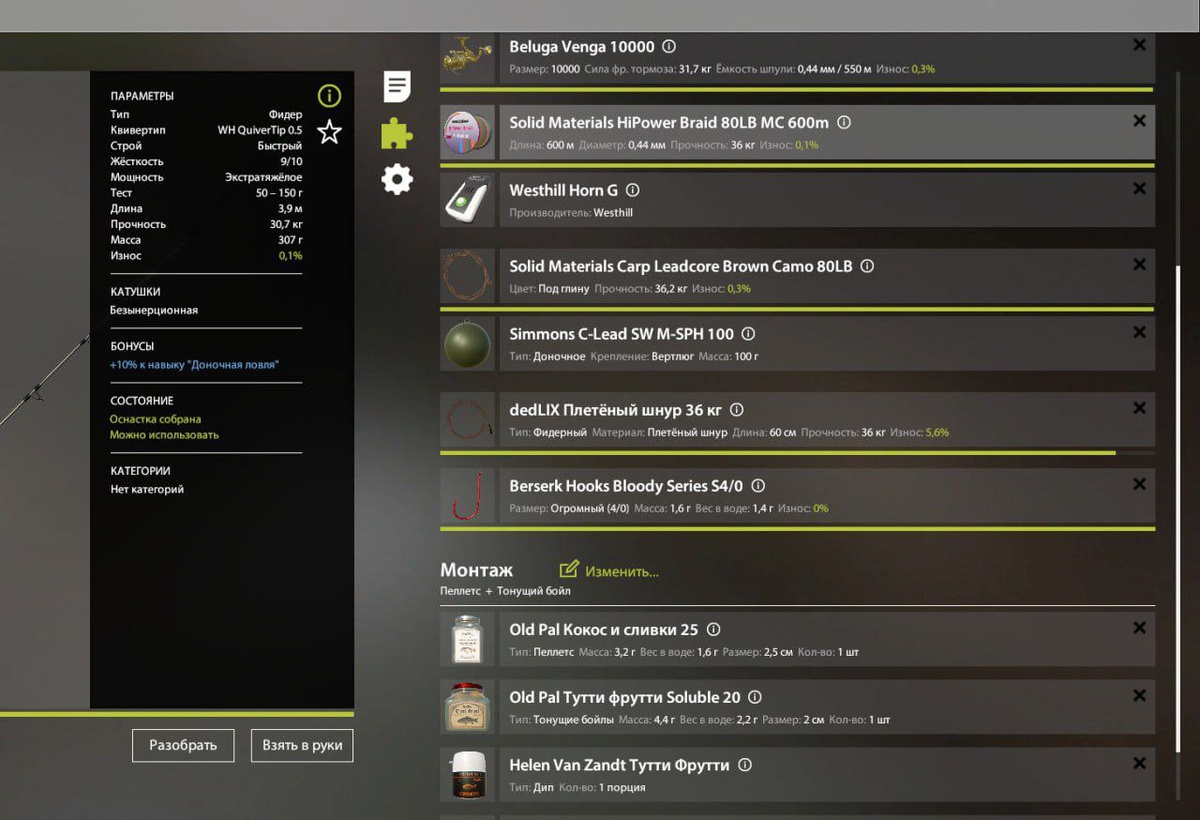Click the Old Pal Тутти фрутти Soluble jar thumbnail
This screenshot has height=820, width=1200.
click(x=467, y=706)
